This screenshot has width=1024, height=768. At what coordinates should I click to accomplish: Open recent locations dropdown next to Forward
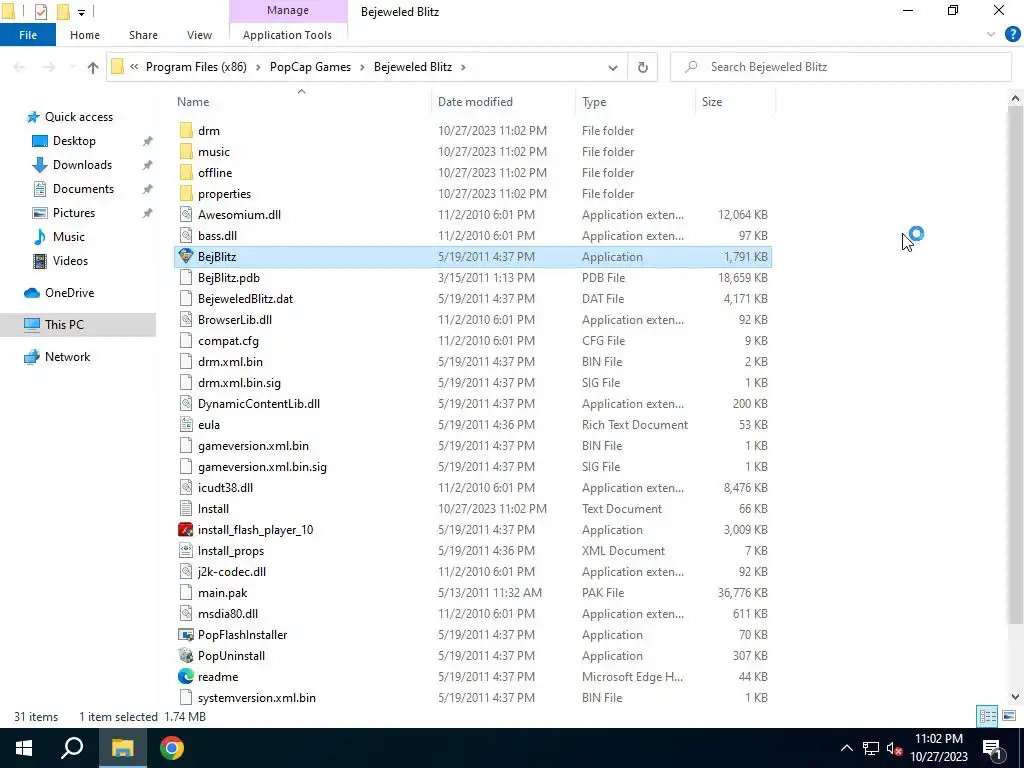72,67
